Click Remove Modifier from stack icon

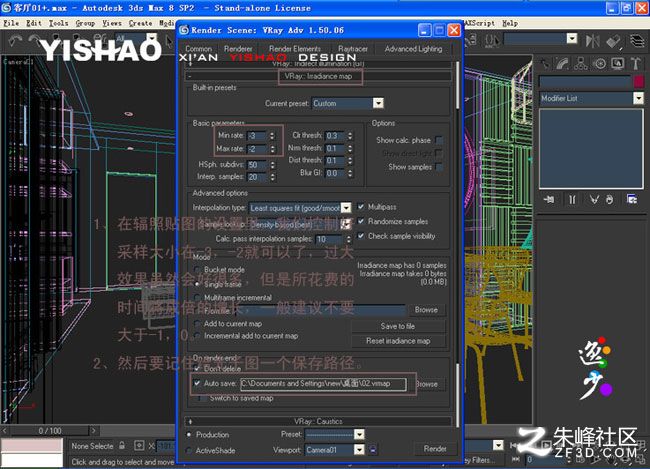609,199
